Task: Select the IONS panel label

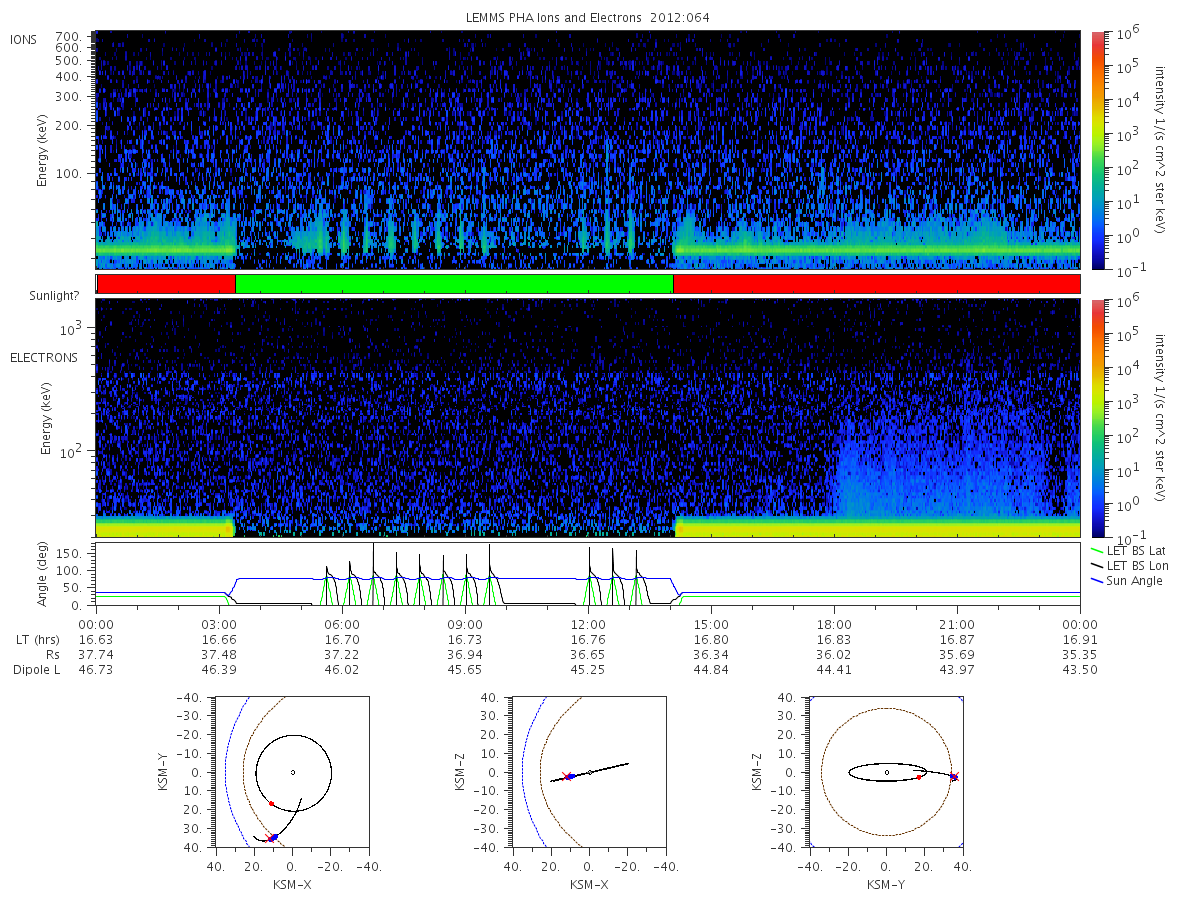Action: [x=24, y=40]
